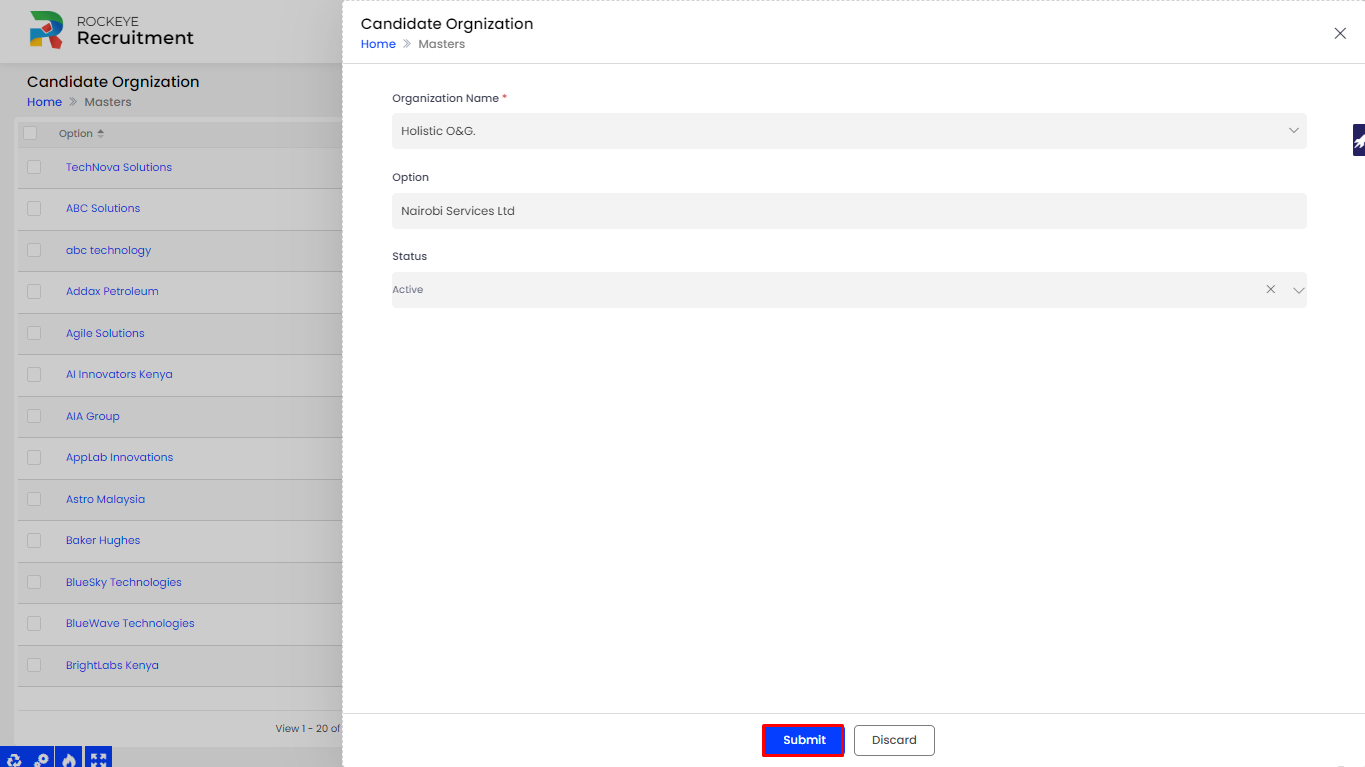Click the Option column header
The height and width of the screenshot is (767, 1365).
coord(76,133)
